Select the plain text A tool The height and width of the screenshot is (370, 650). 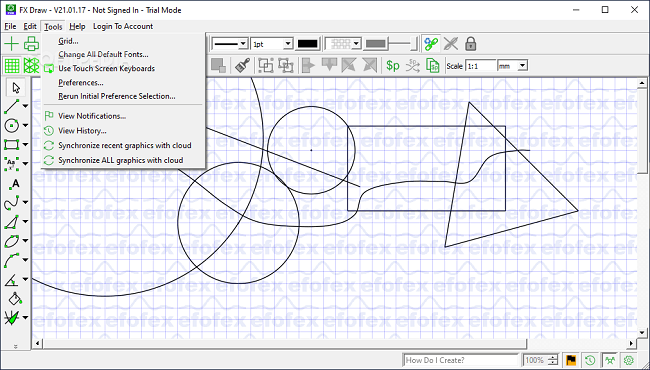click(x=15, y=184)
